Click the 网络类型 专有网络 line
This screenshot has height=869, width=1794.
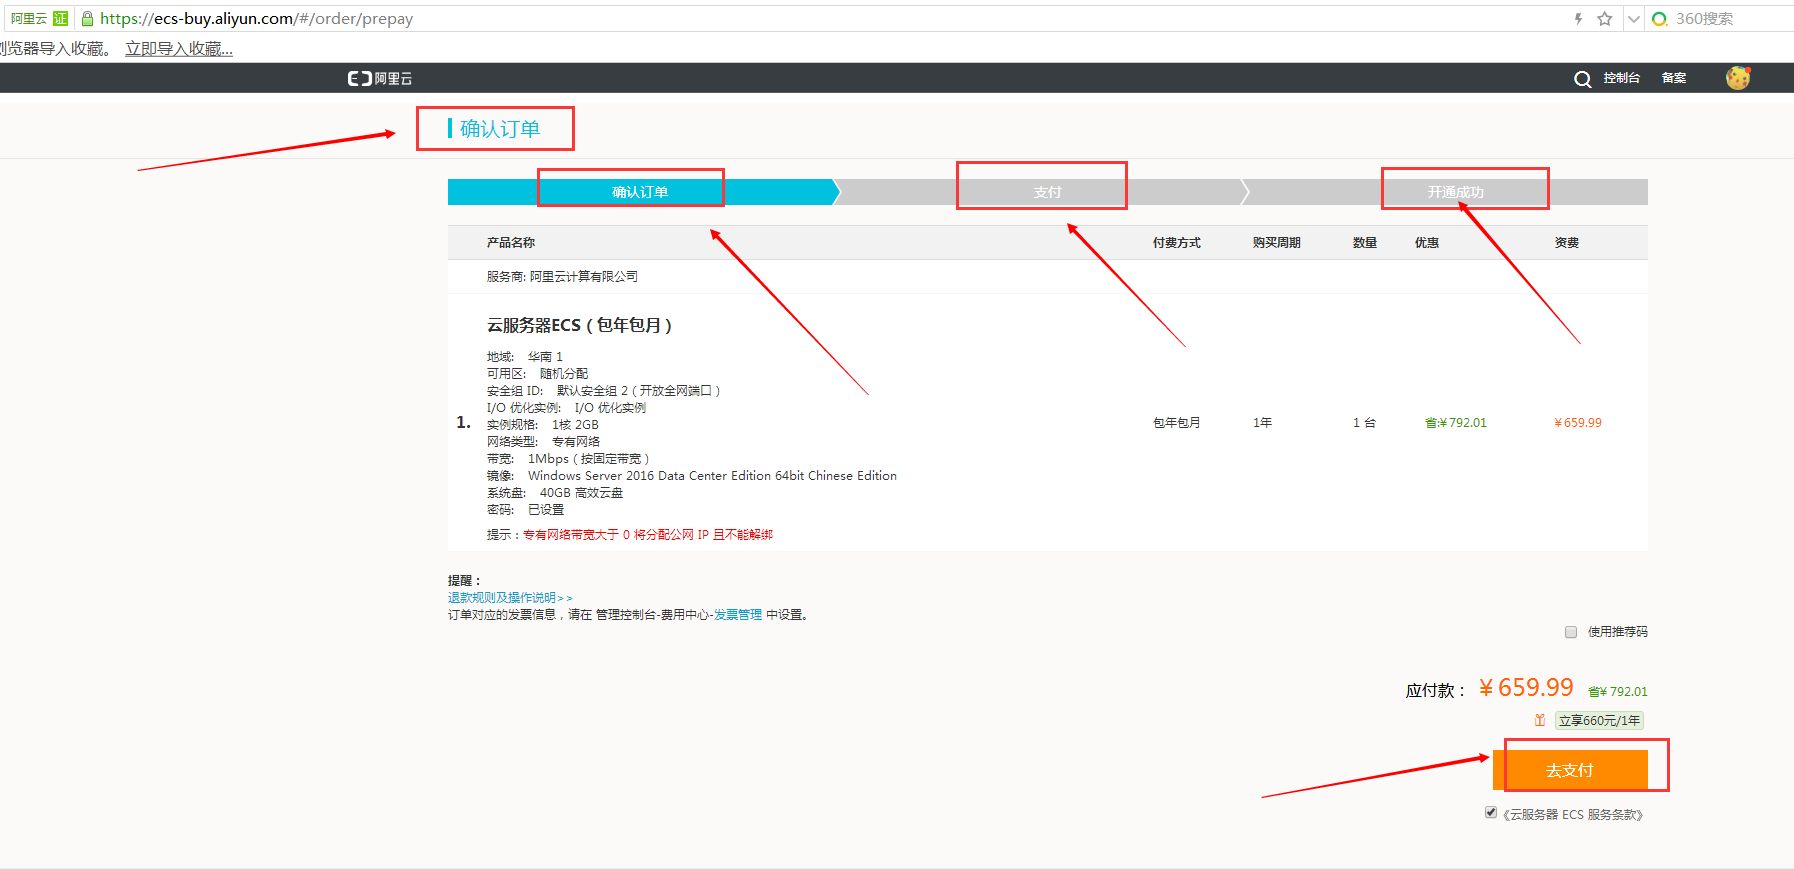(544, 442)
